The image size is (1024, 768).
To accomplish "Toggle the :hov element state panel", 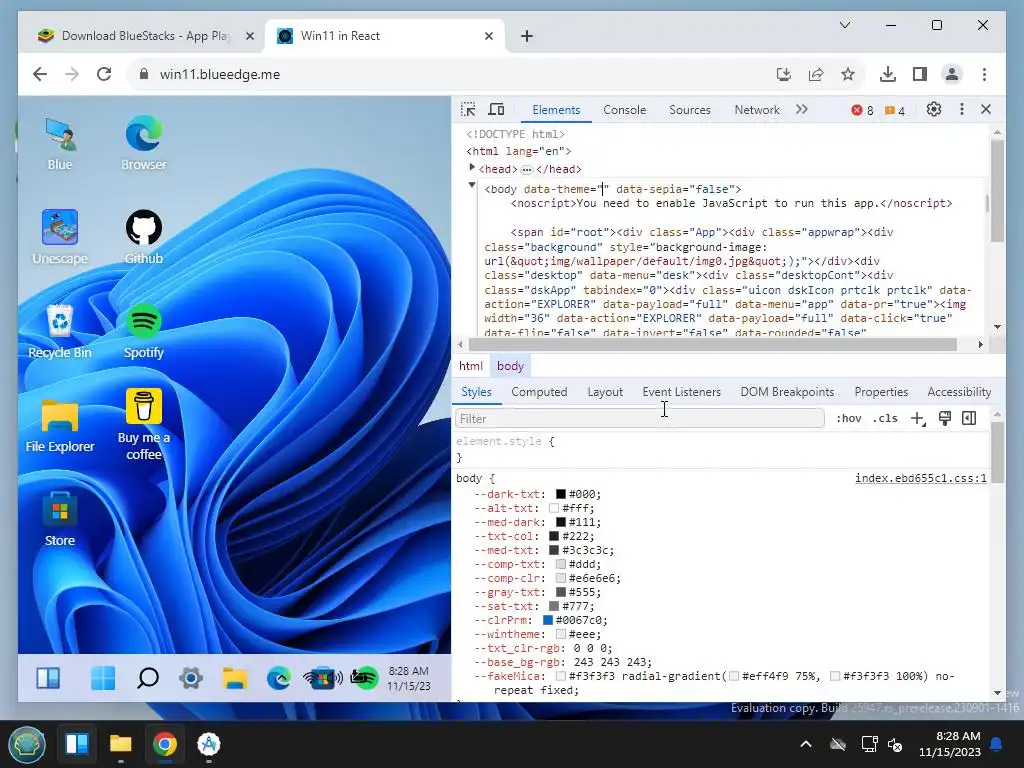I will [848, 419].
